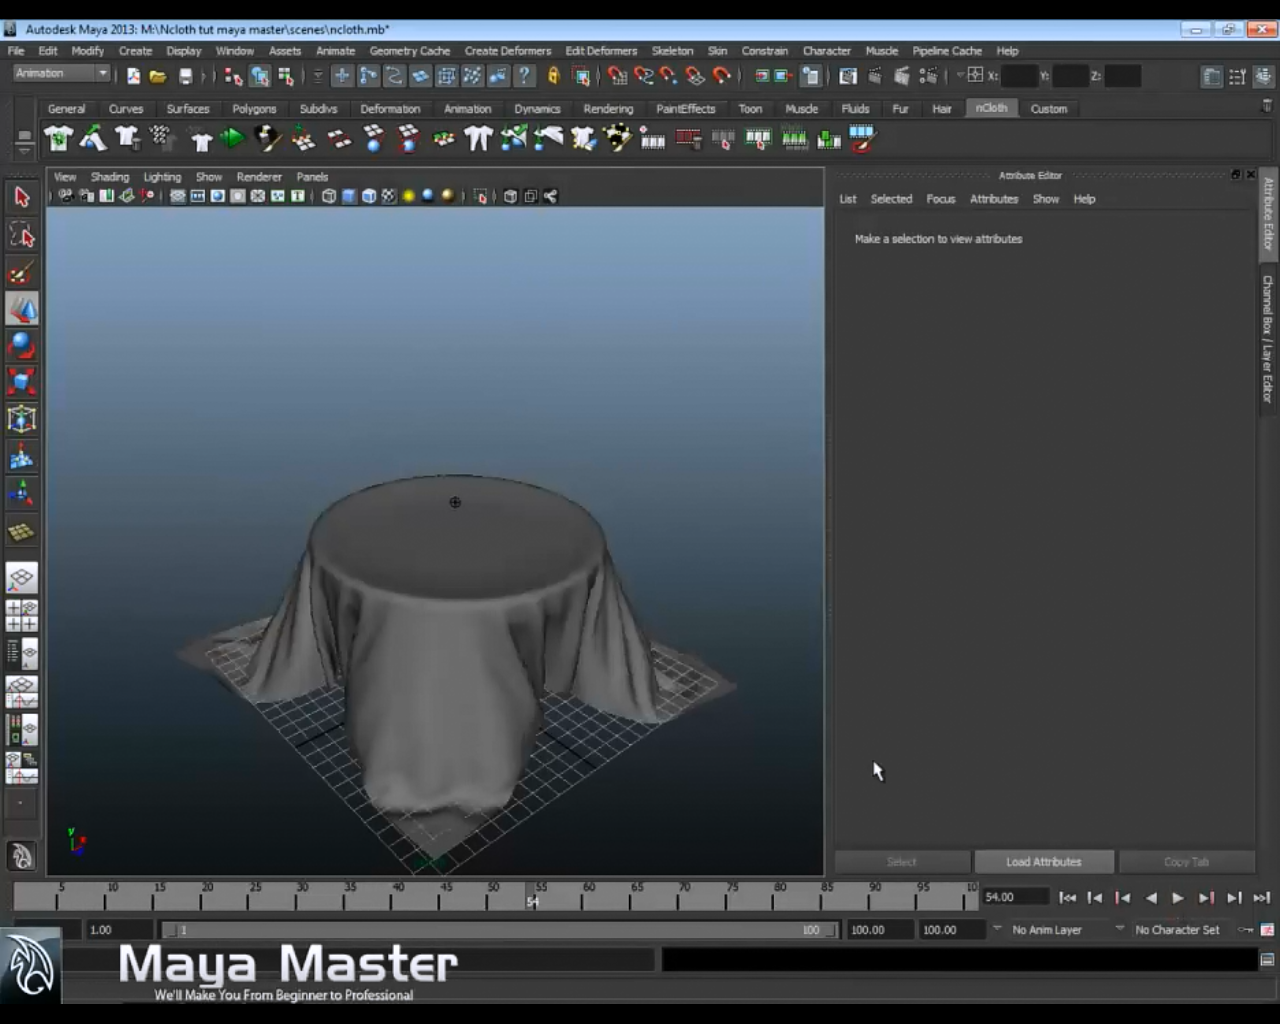This screenshot has width=1280, height=1024.
Task: Activate the Paint Selection tool
Action: coord(22,272)
